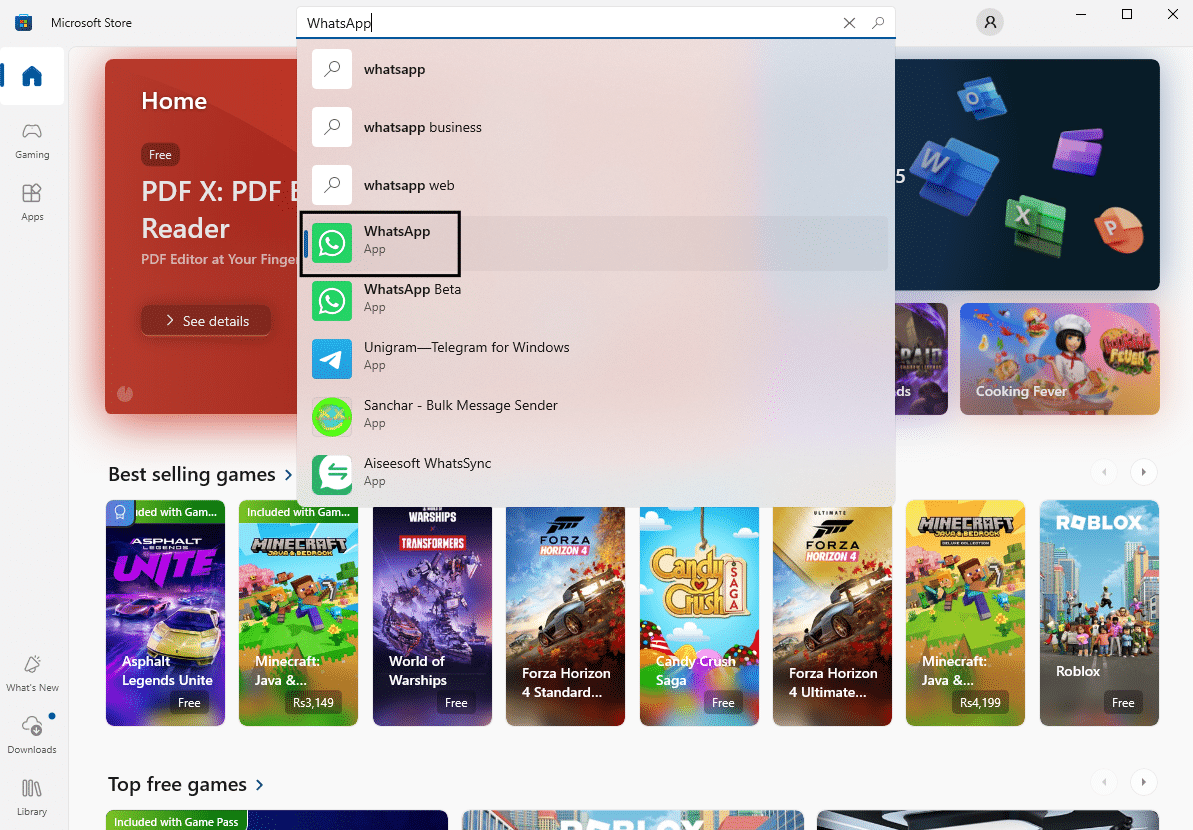
Task: Open the Roblox game thumbnail
Action: point(1098,613)
